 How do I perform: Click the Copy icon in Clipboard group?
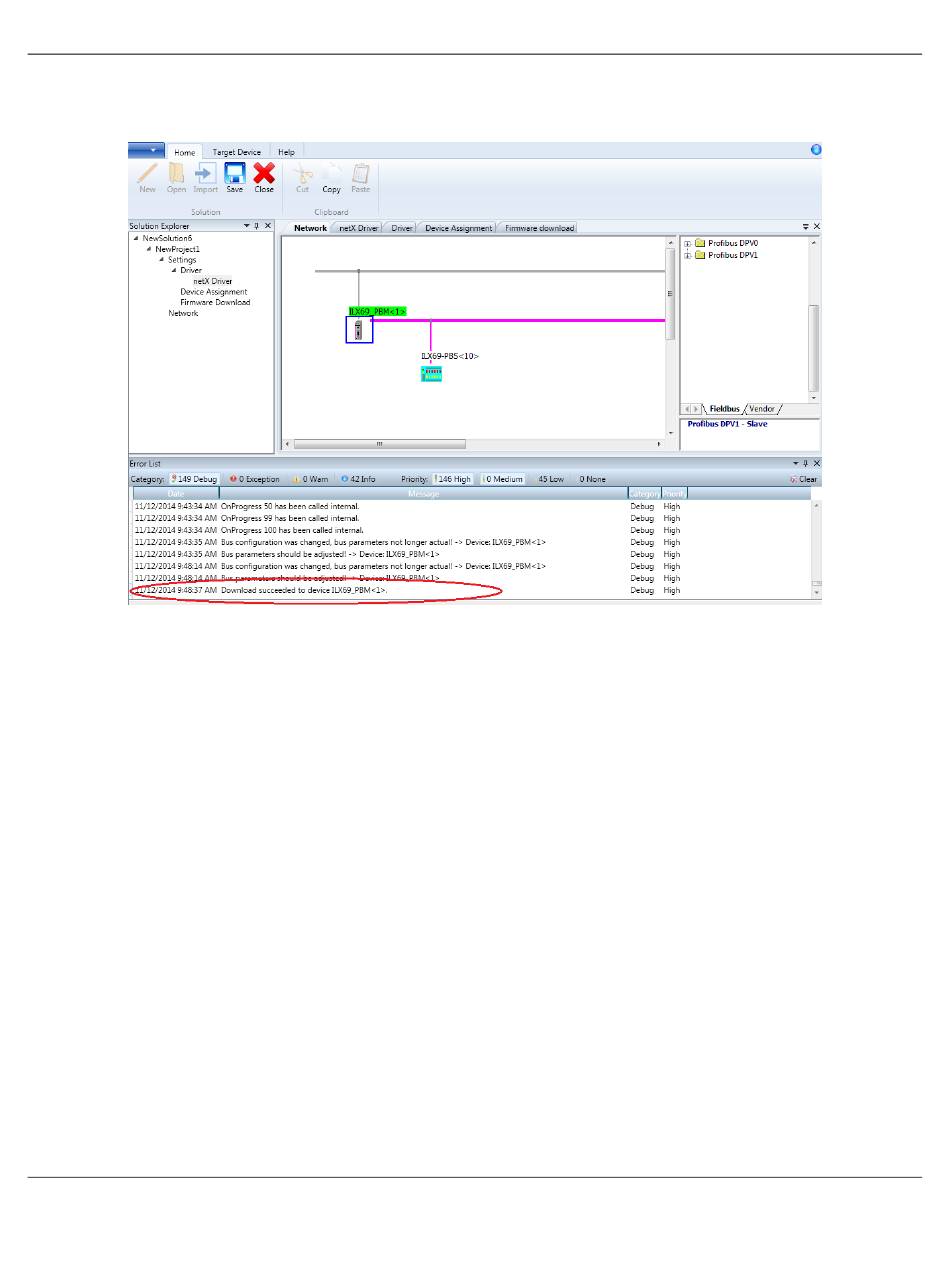(331, 173)
